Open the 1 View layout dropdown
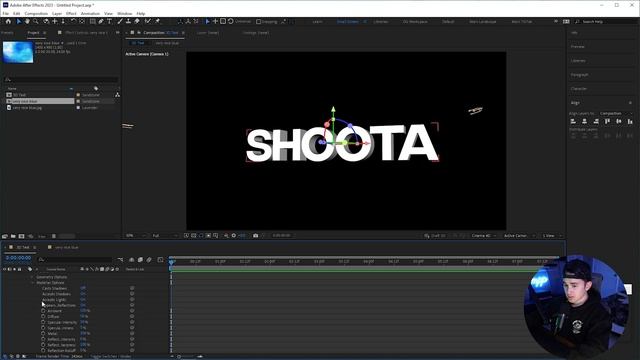 click(x=552, y=236)
